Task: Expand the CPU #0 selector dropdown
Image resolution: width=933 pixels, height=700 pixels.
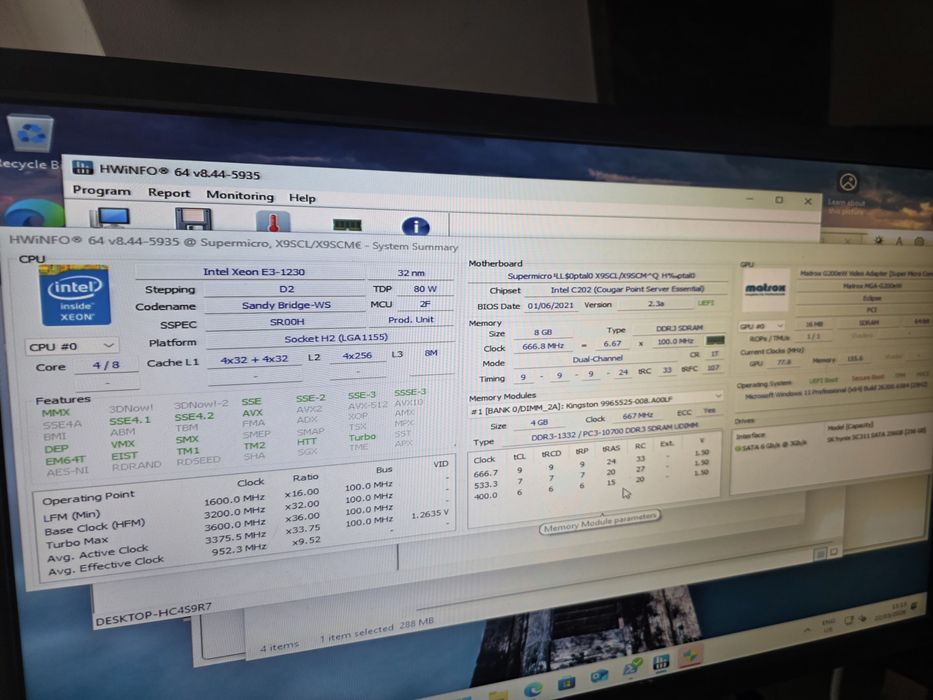Action: [x=71, y=346]
